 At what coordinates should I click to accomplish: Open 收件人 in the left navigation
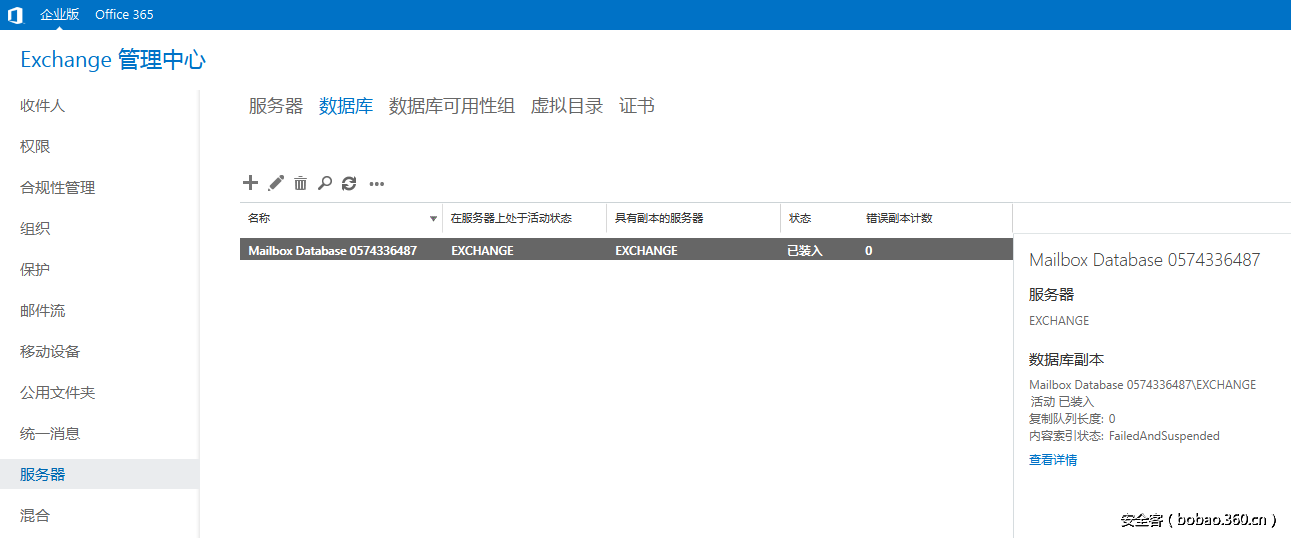click(x=43, y=106)
